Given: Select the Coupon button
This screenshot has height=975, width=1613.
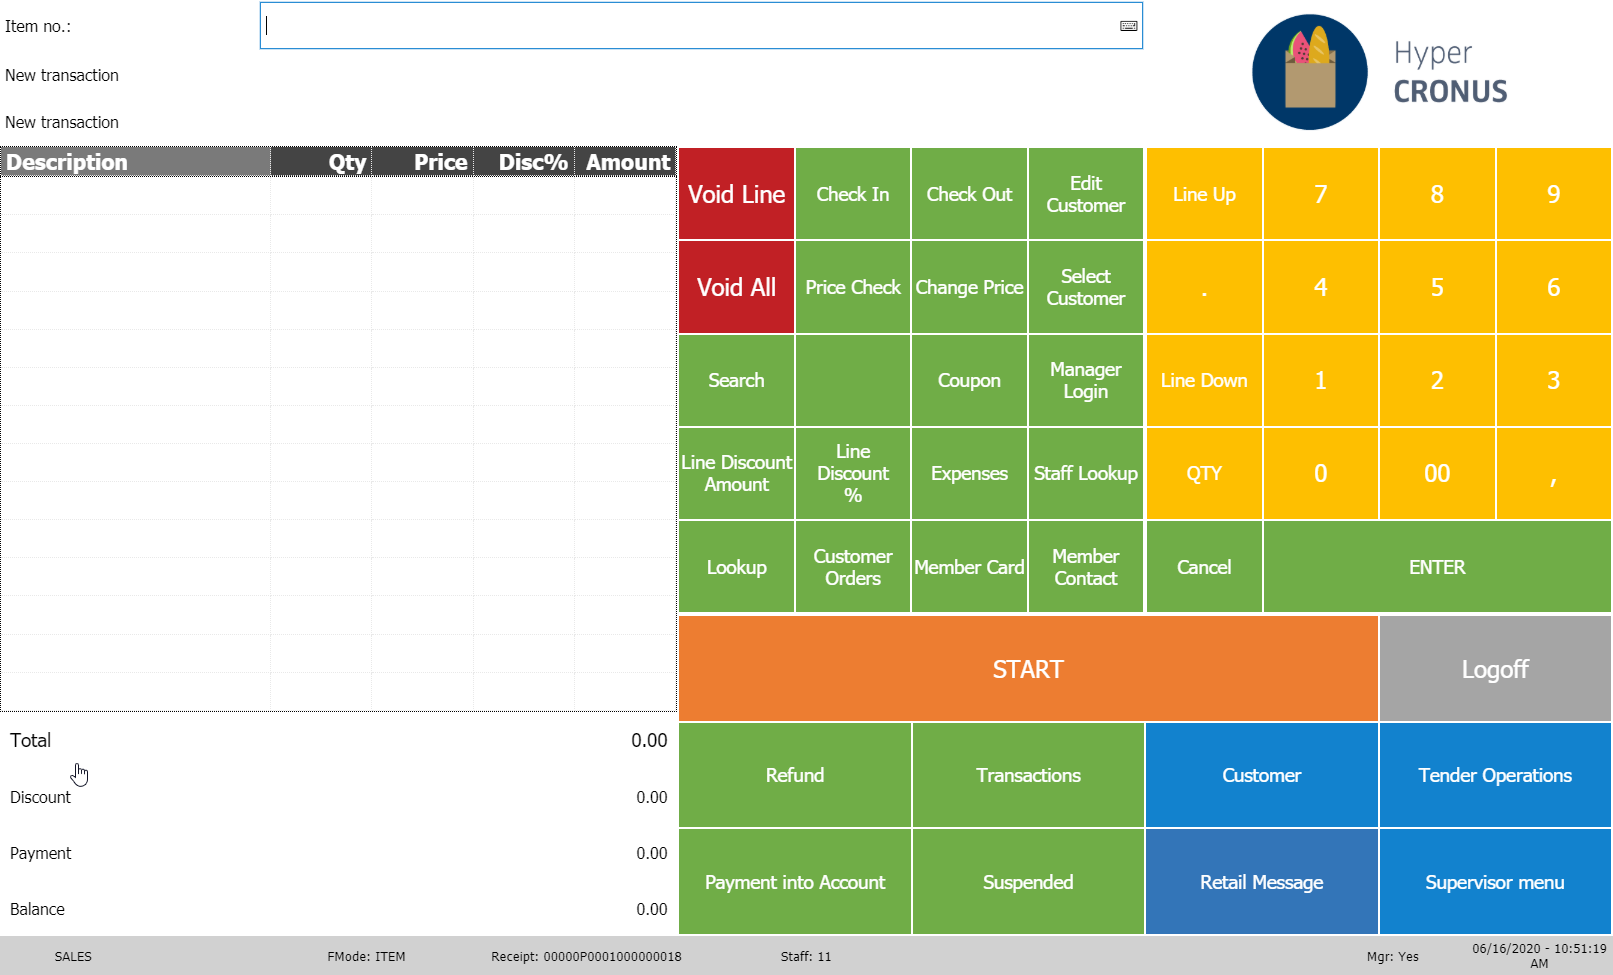Looking at the screenshot, I should tap(968, 380).
